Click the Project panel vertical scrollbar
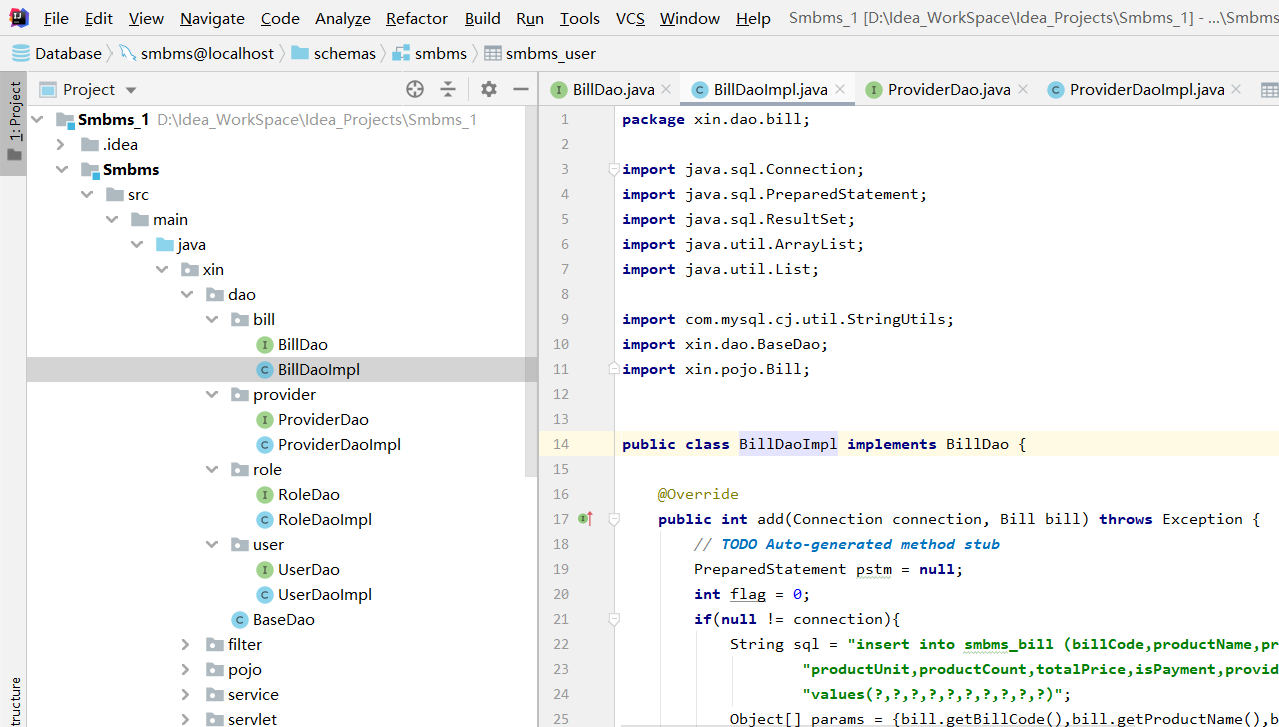Image resolution: width=1279 pixels, height=727 pixels. (x=531, y=290)
